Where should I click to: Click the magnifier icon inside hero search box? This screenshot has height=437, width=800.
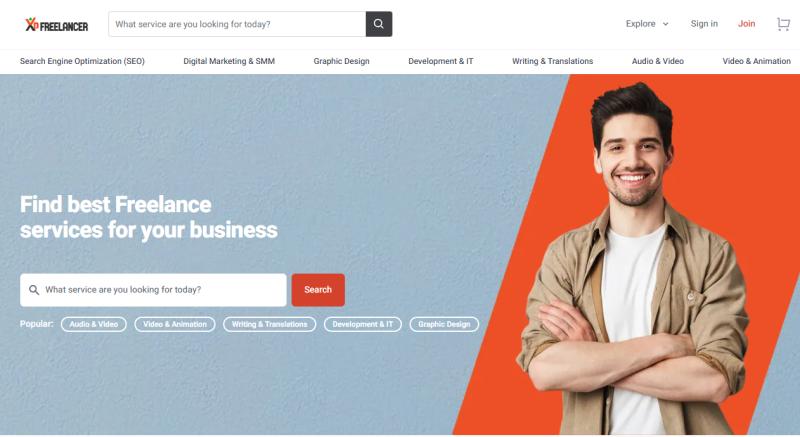click(x=34, y=290)
